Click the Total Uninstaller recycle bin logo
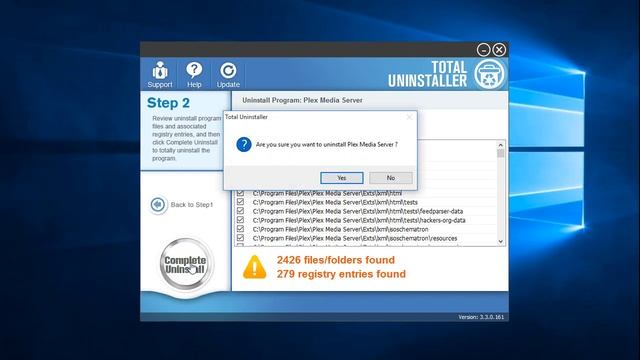This screenshot has width=640, height=360. click(489, 74)
